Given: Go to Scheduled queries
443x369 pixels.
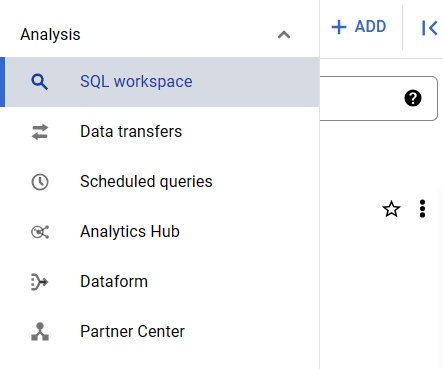Looking at the screenshot, I should pyautogui.click(x=160, y=182).
